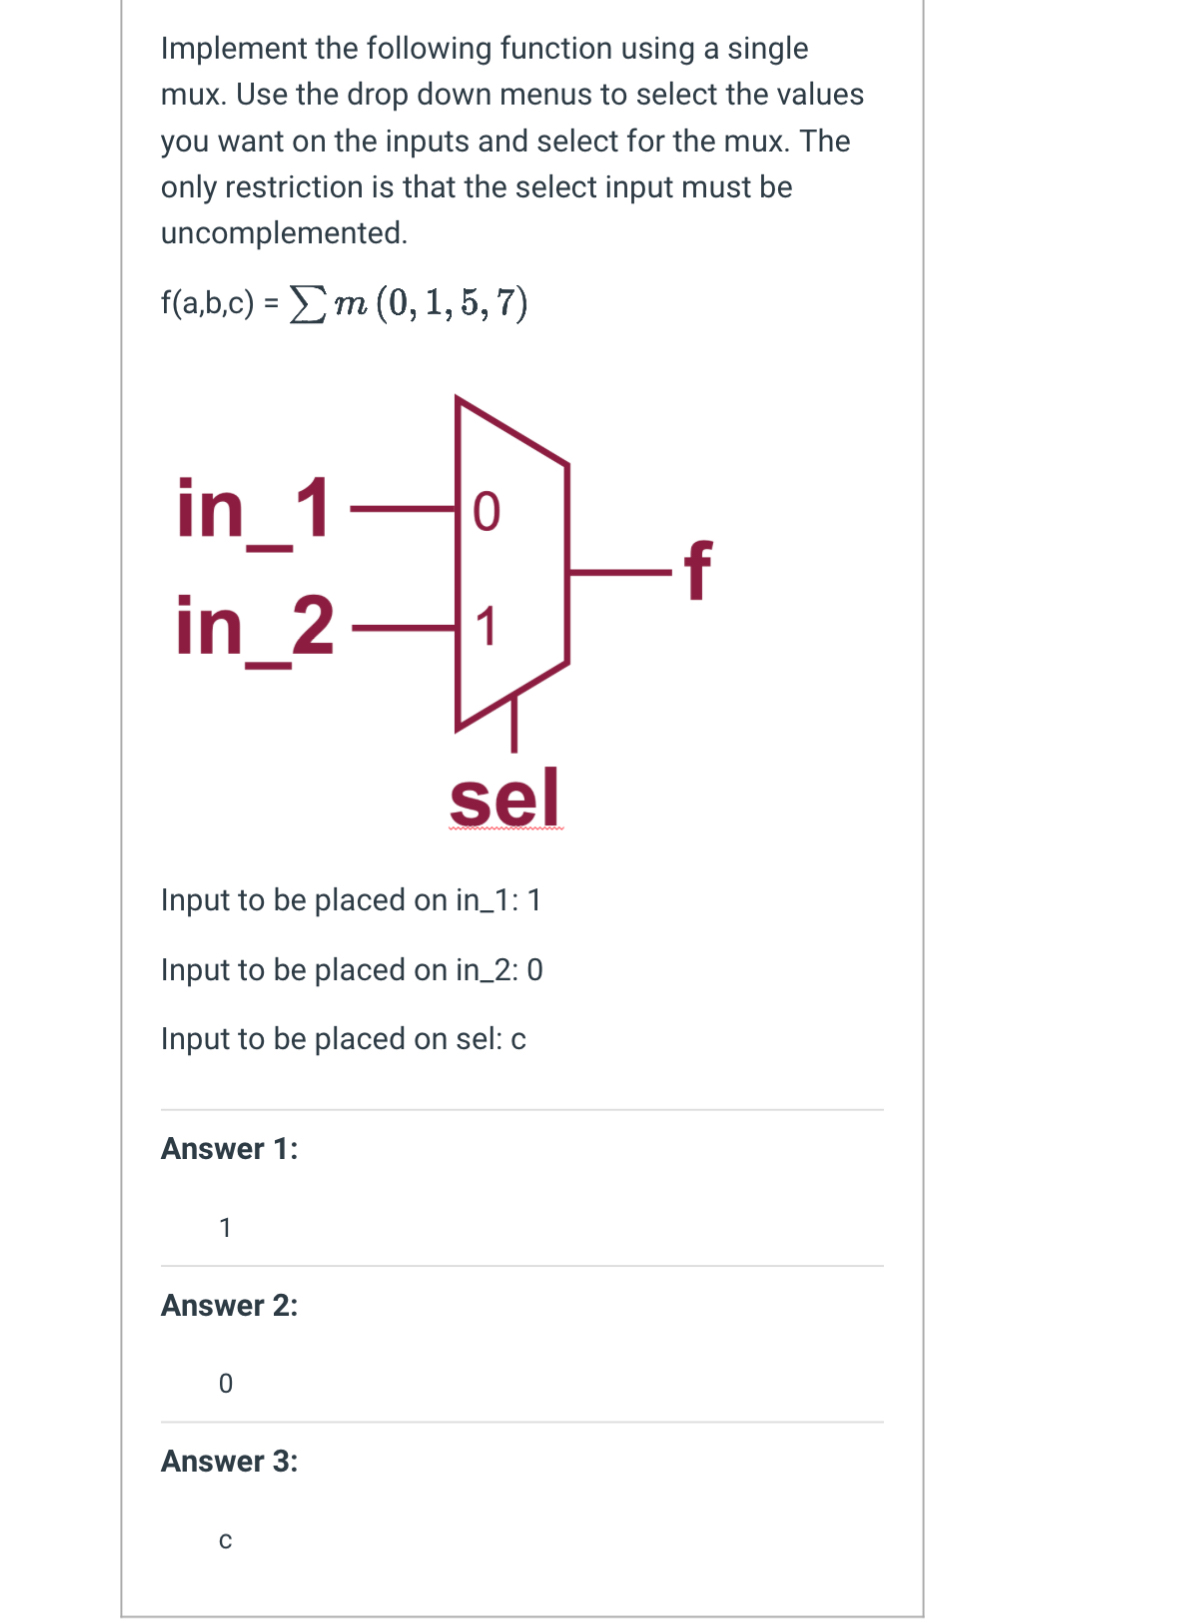Click the Answer 2 heading

coord(229,1305)
